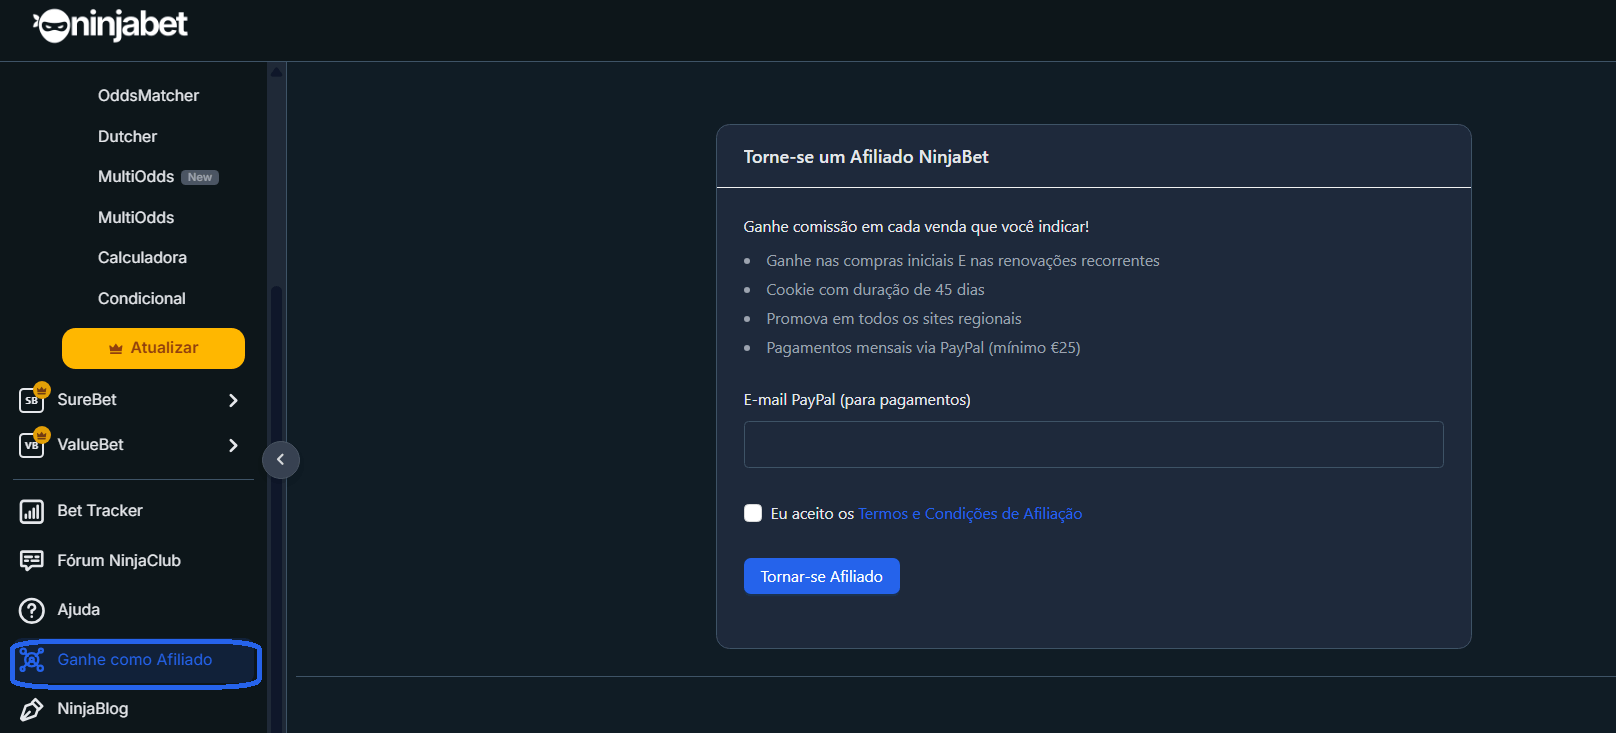The width and height of the screenshot is (1616, 733).
Task: Open the MultiOdds item without badge
Action: click(136, 218)
